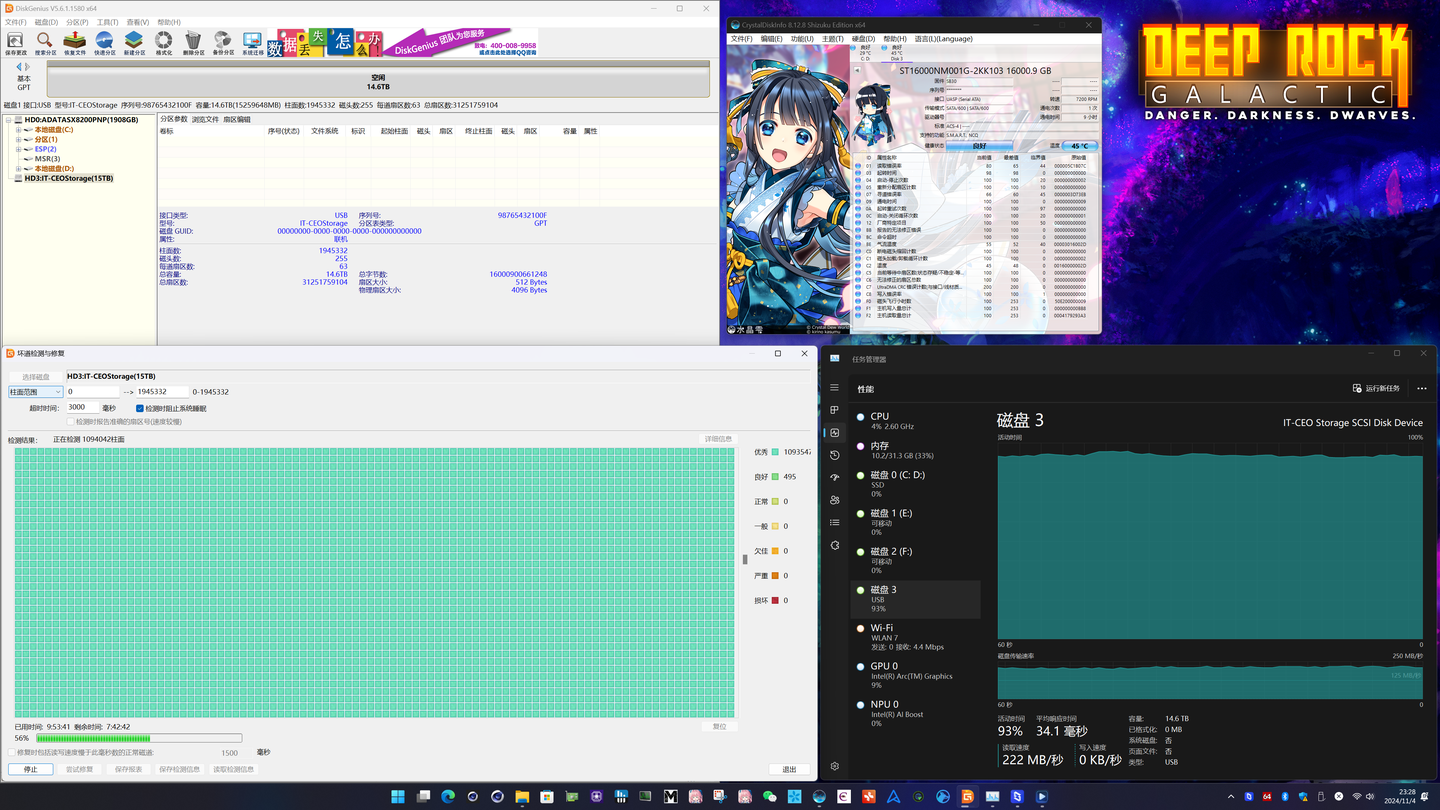The width and height of the screenshot is (1440, 810).
Task: Select CPU in Task Manager performance list
Action: (x=916, y=421)
